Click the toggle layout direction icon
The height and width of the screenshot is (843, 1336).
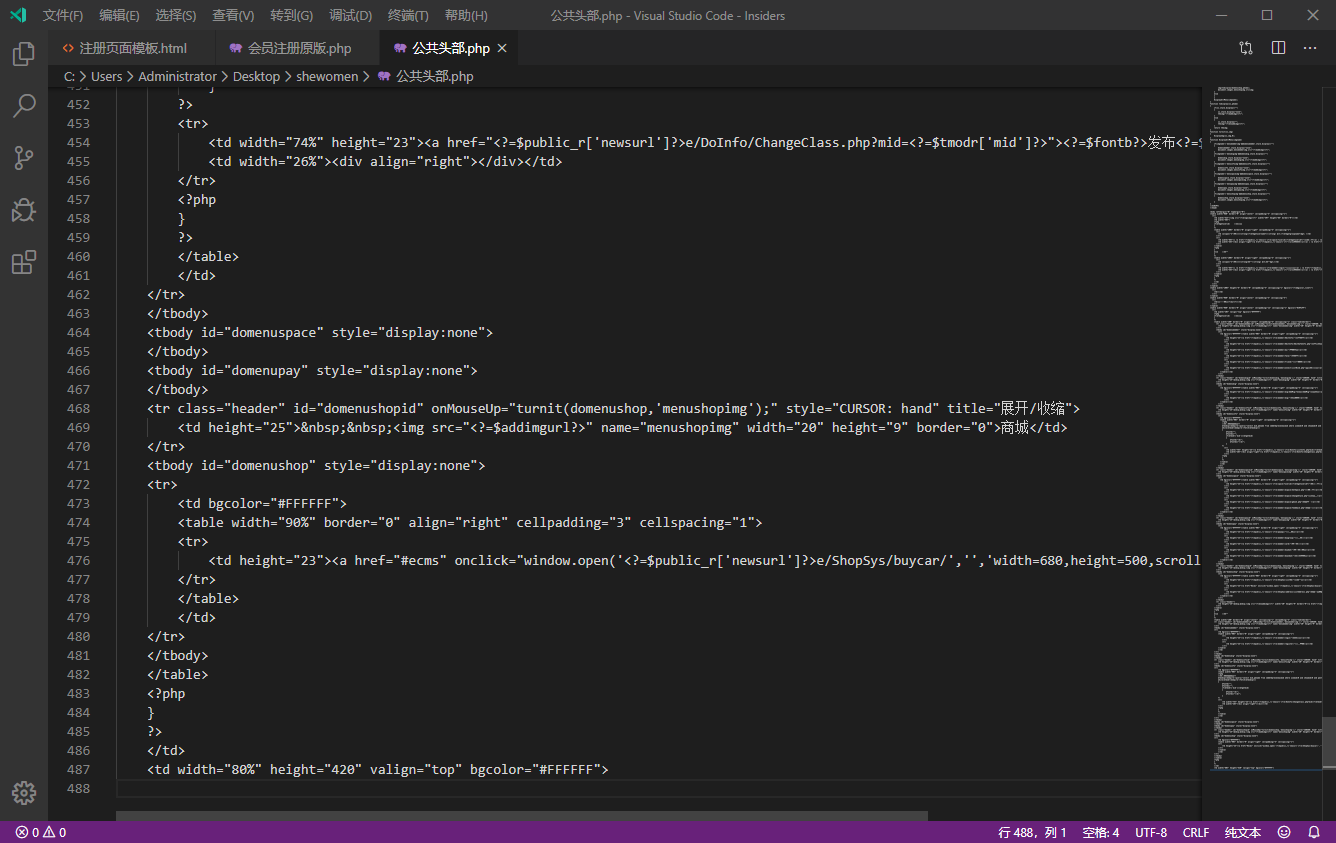(1246, 46)
